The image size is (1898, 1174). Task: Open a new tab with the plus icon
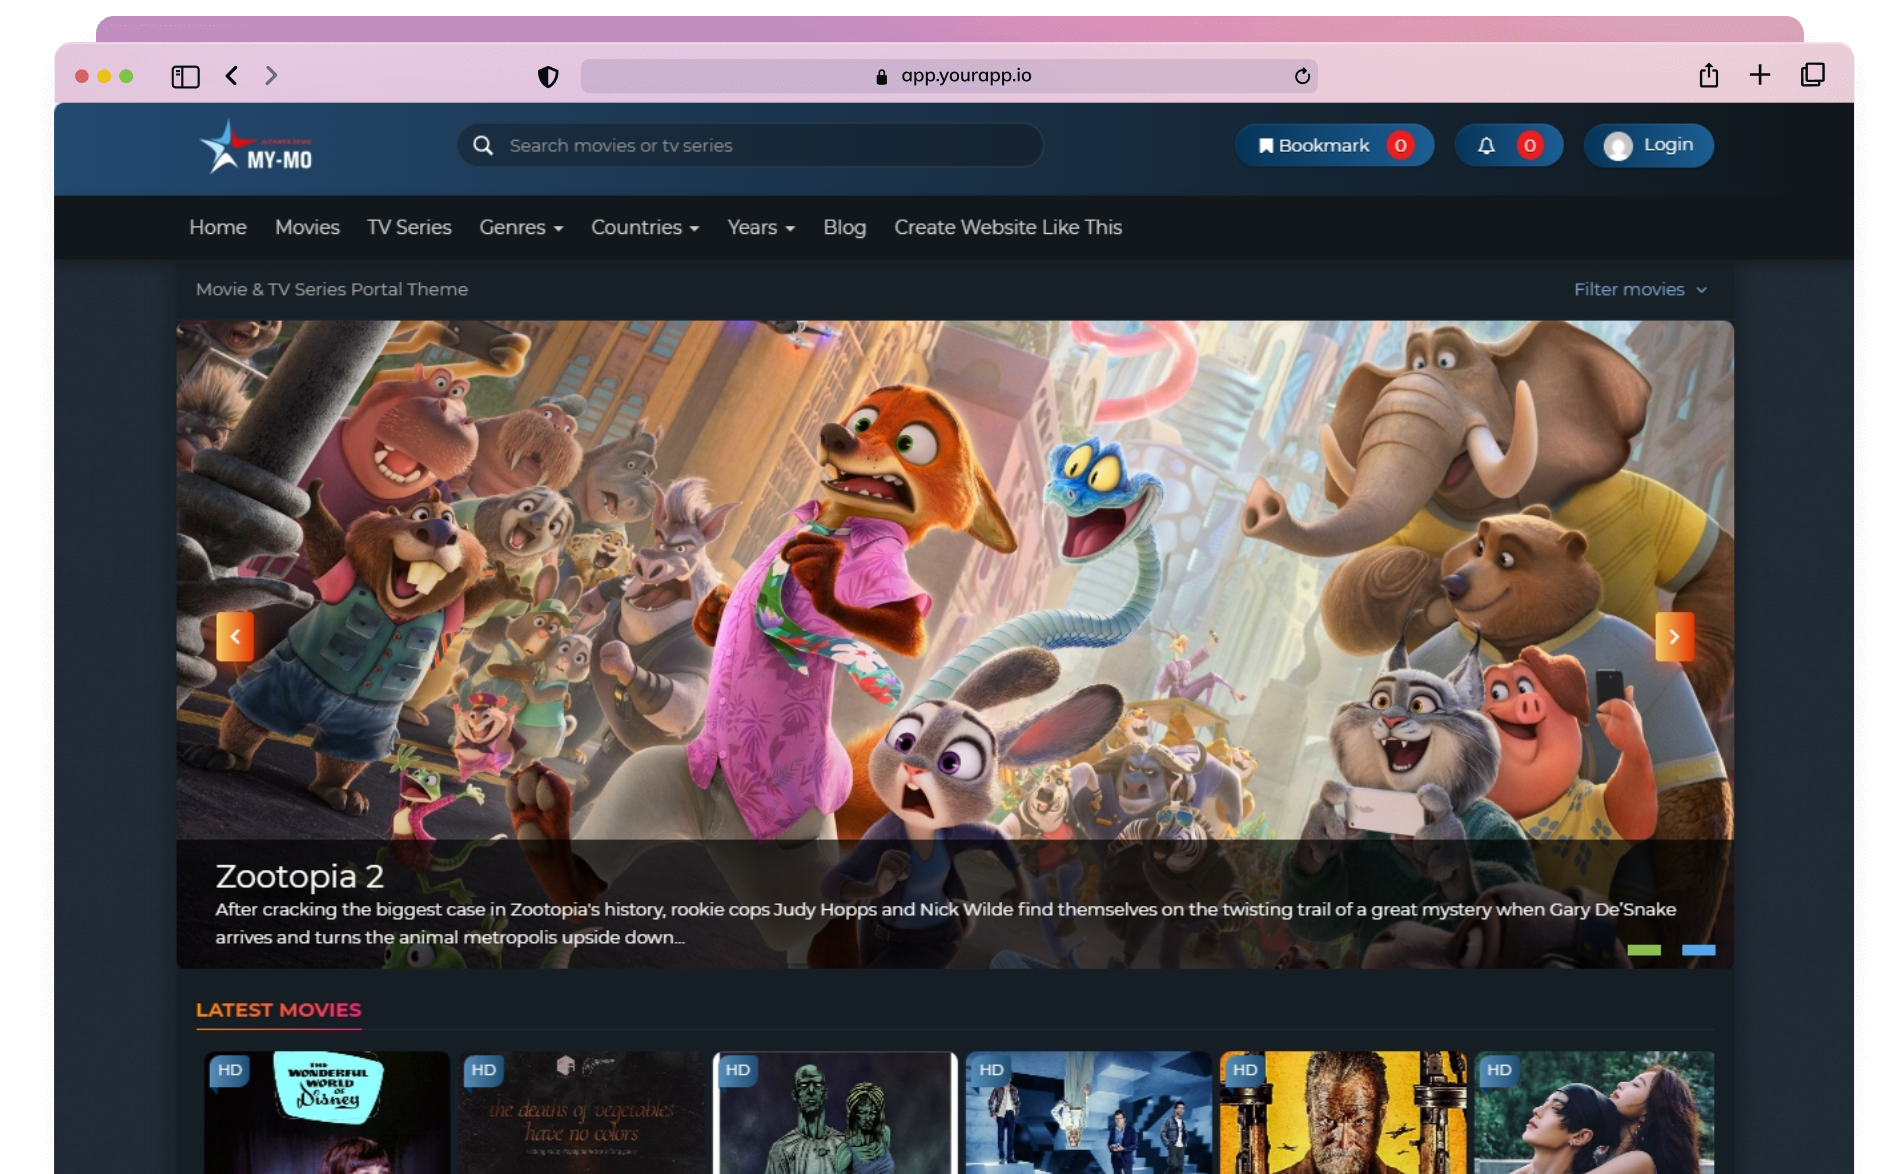coord(1760,75)
